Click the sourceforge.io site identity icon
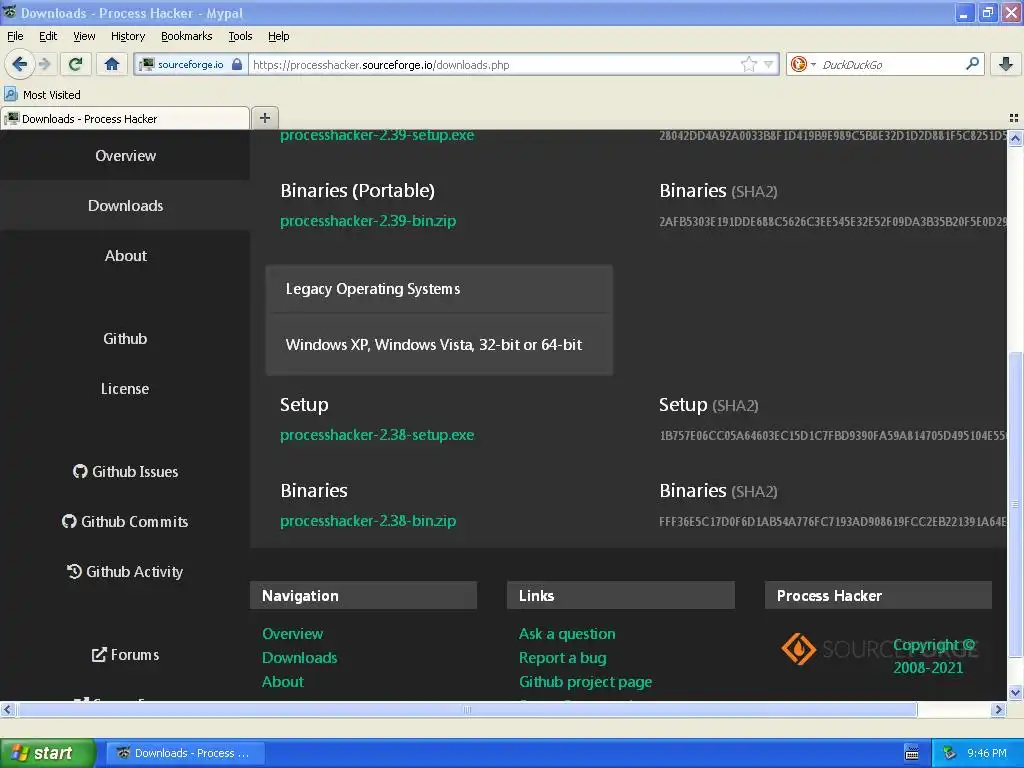The image size is (1024, 768). (x=148, y=64)
